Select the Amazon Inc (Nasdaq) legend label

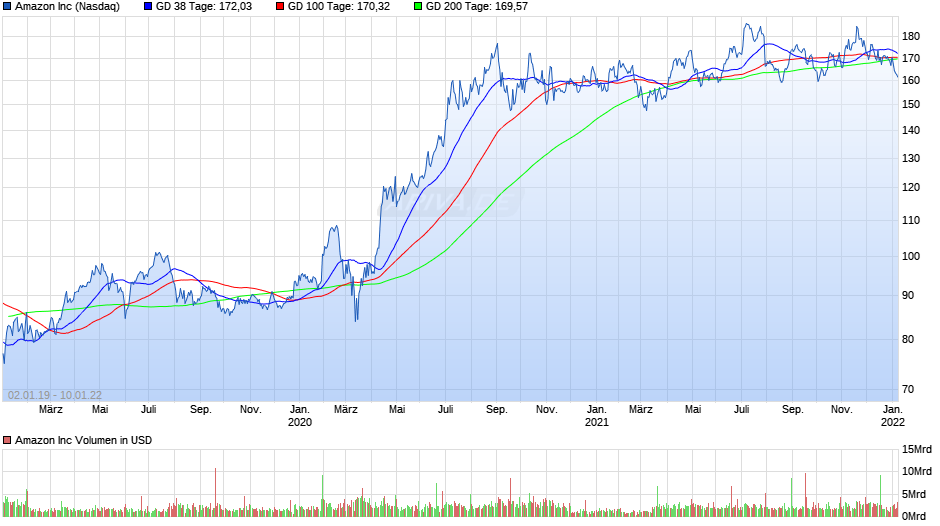click(67, 7)
